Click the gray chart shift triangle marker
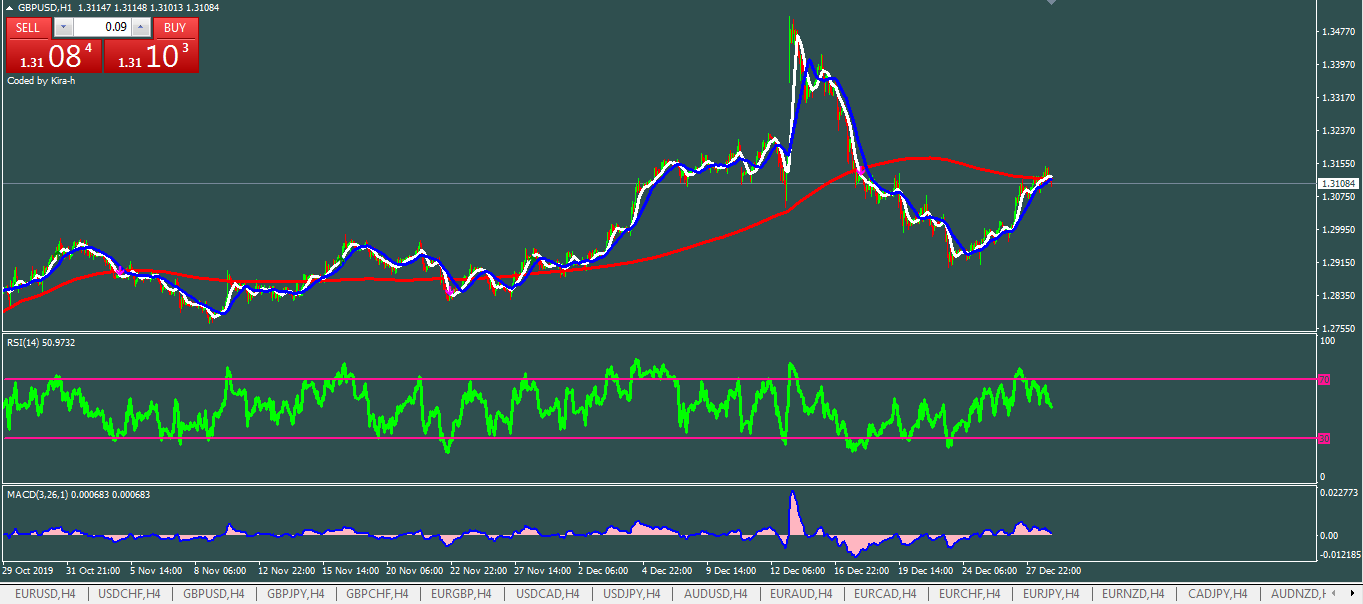 (1051, 3)
